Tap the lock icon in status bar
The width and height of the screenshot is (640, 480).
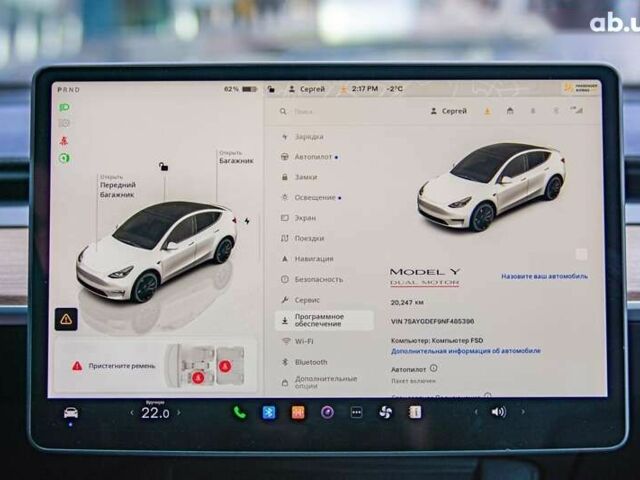271,89
